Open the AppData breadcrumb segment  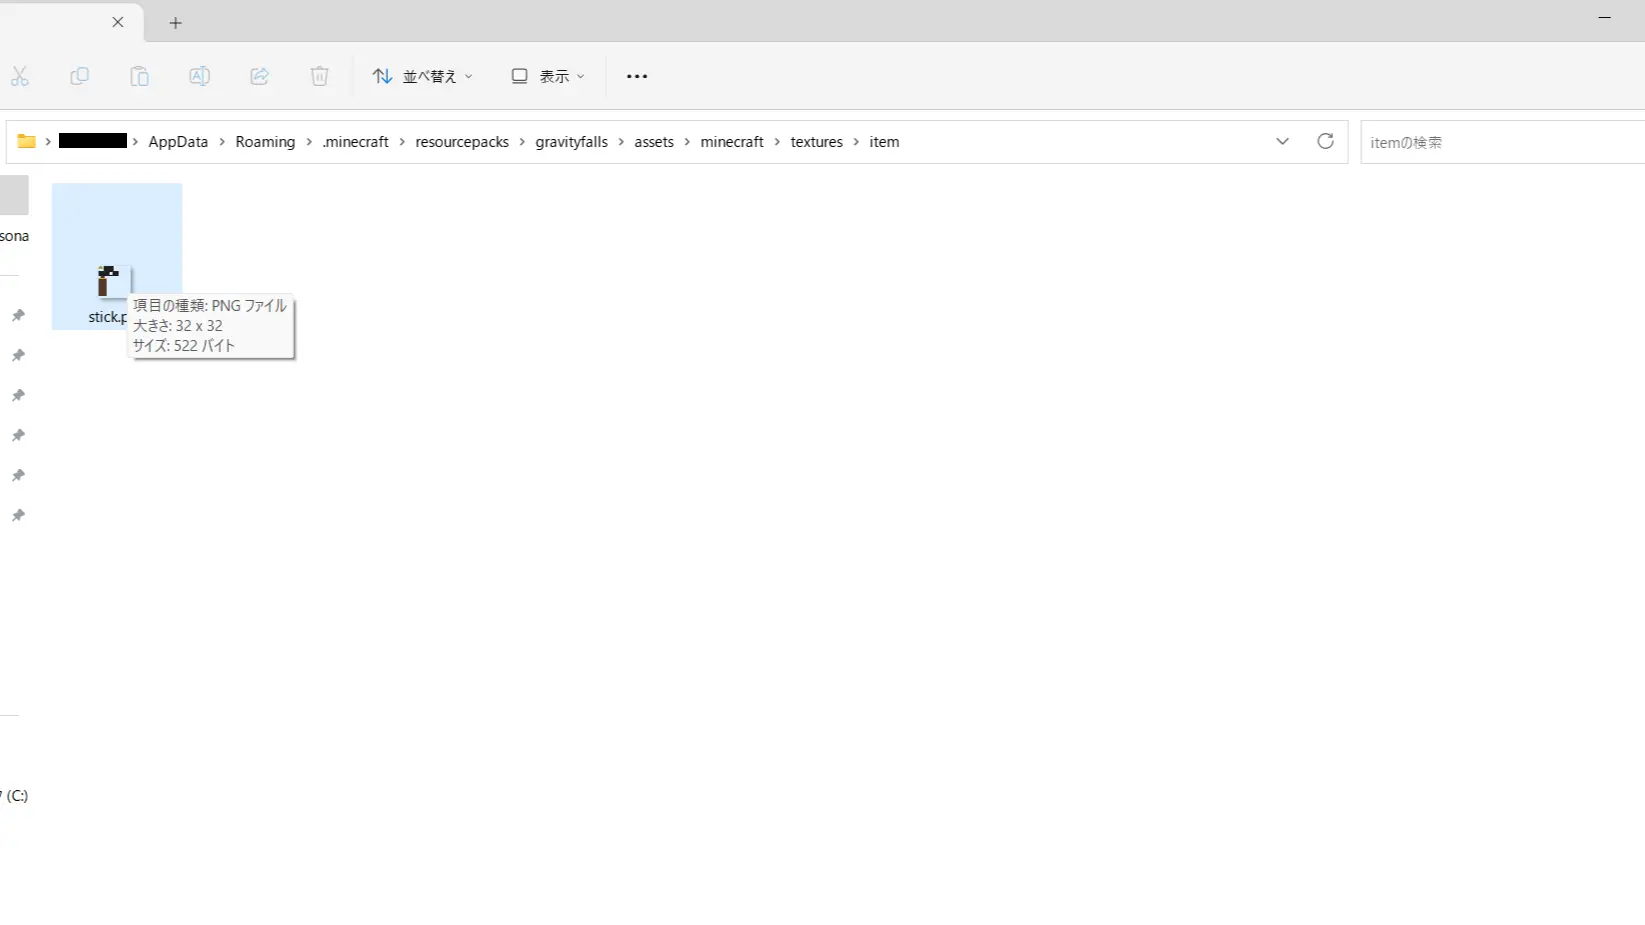point(178,142)
